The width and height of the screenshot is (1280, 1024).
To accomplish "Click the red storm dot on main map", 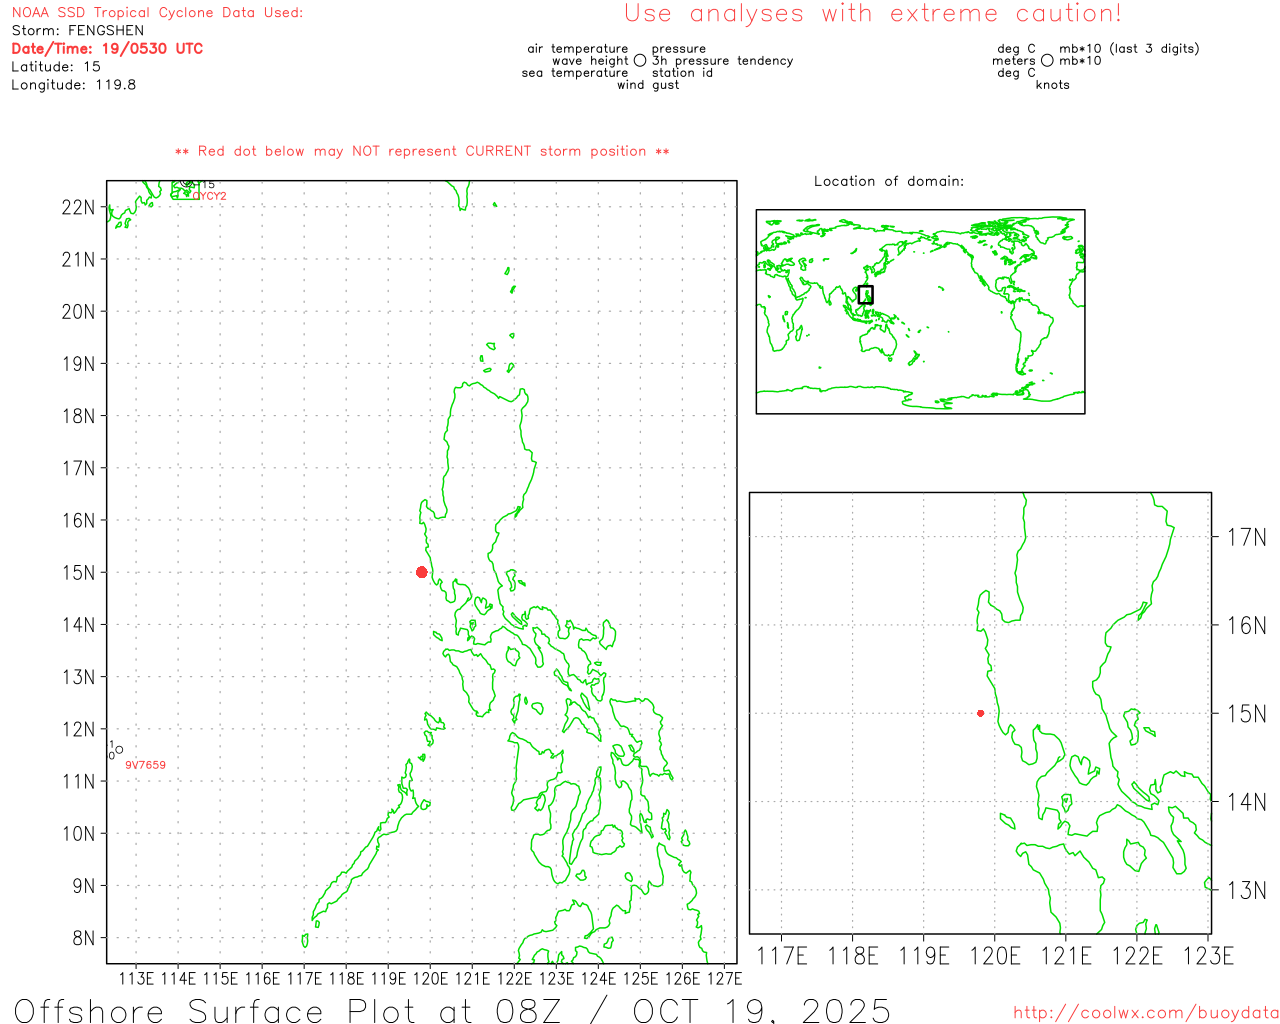I will click(x=421, y=572).
